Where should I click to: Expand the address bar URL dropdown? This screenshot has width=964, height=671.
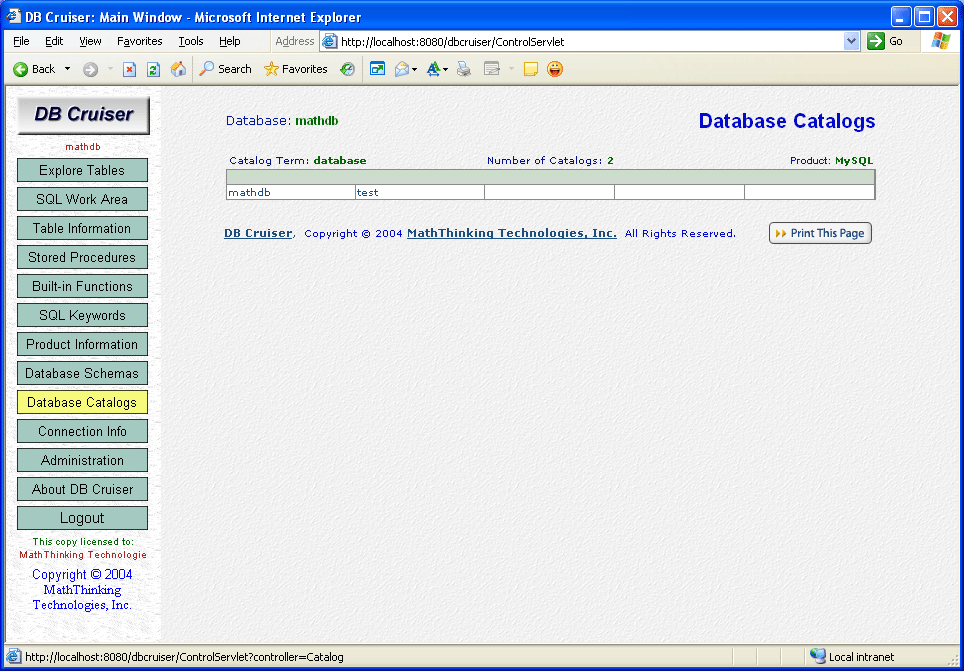[851, 41]
